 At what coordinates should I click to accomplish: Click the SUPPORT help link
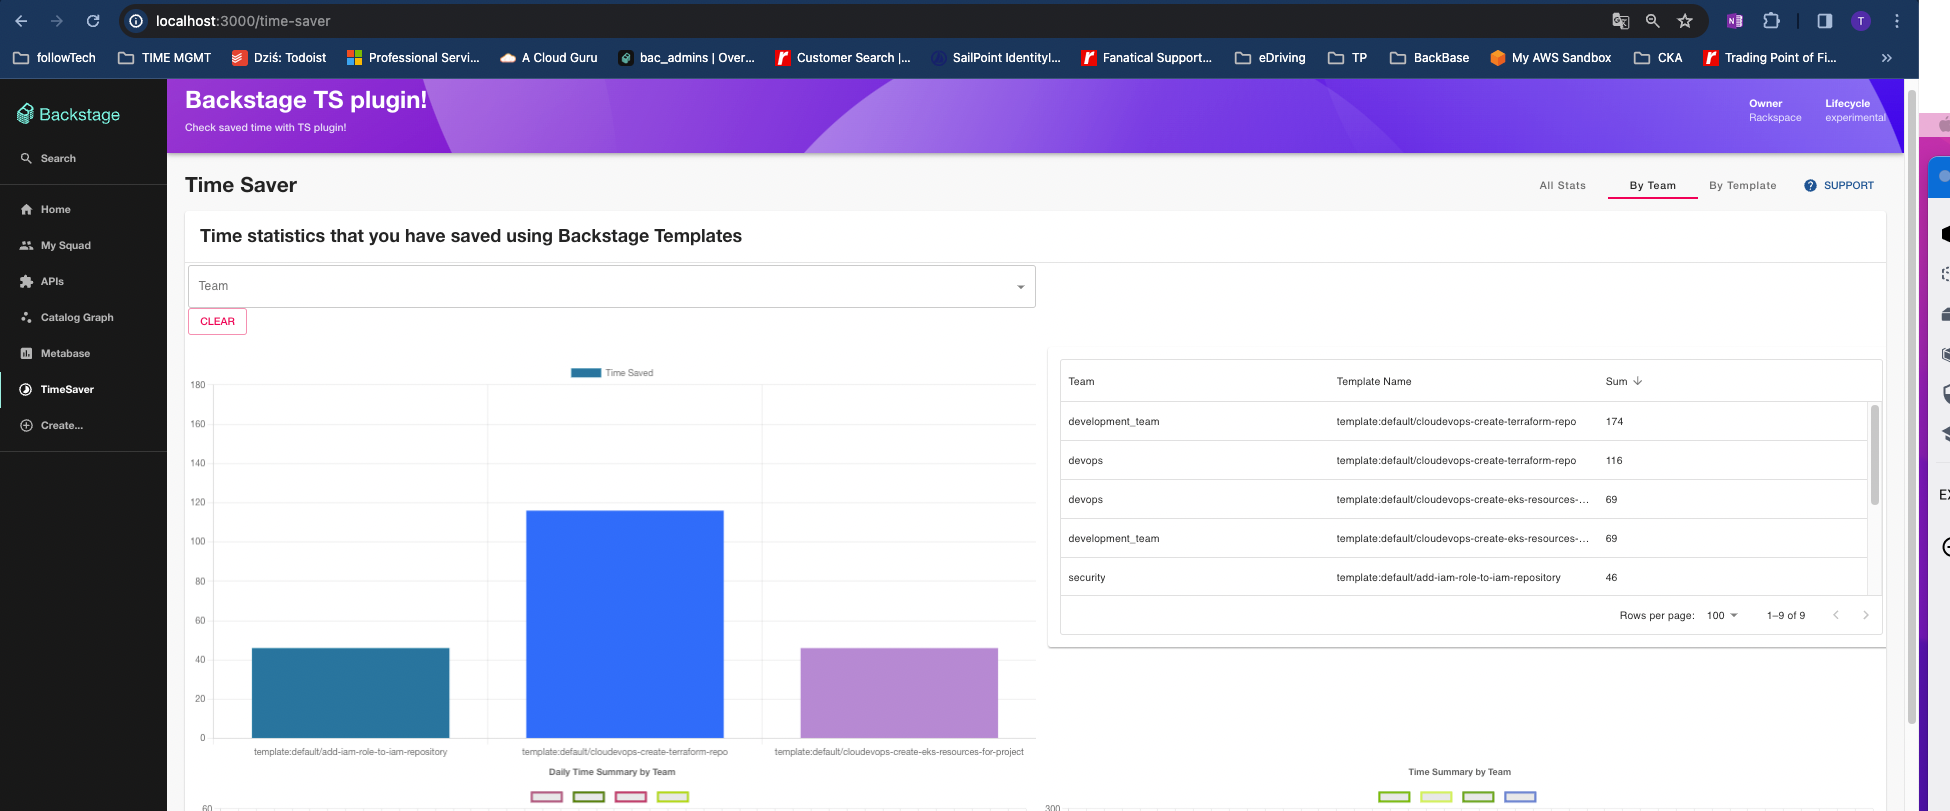coord(1839,185)
